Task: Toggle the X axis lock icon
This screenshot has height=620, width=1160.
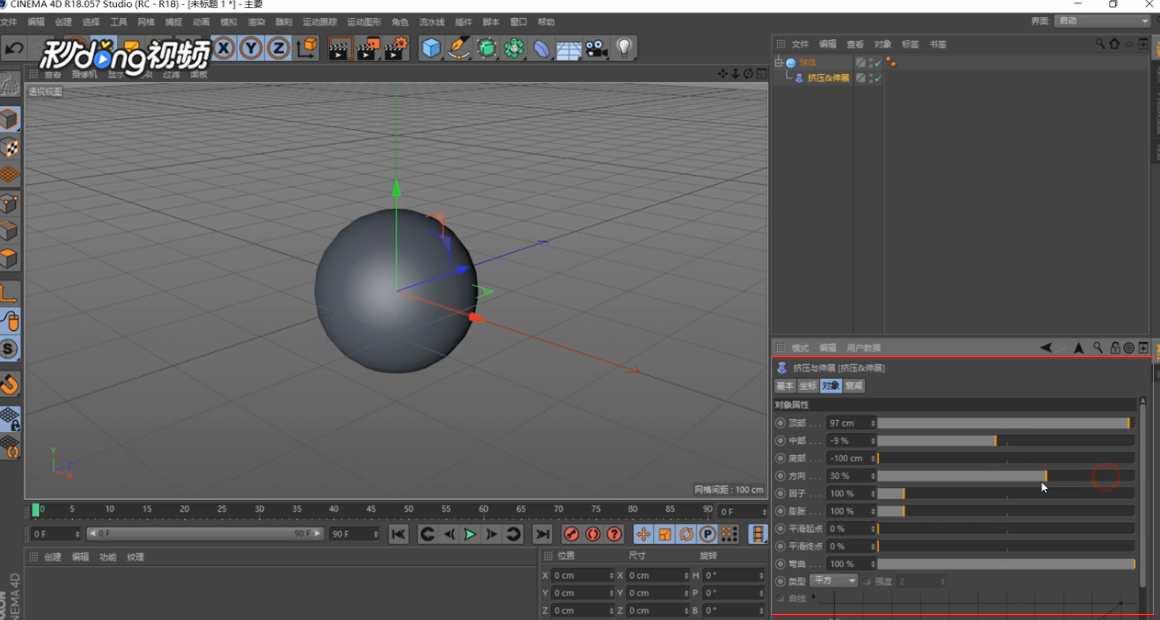Action: 223,49
